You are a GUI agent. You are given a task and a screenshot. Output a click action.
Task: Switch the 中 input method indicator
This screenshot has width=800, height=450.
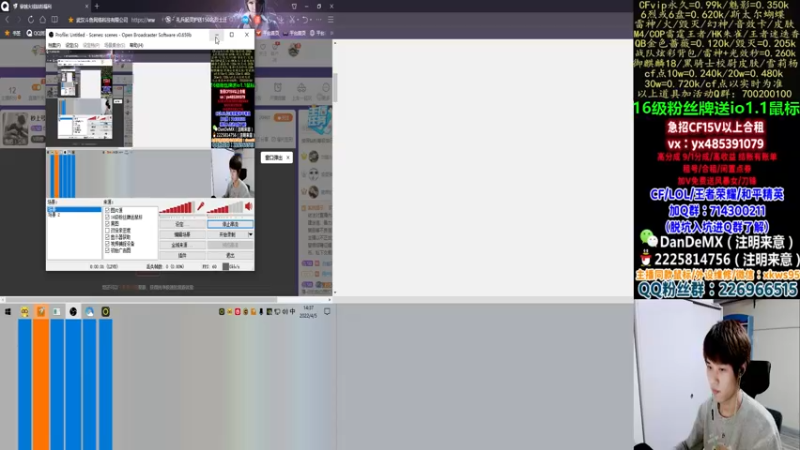pos(292,311)
